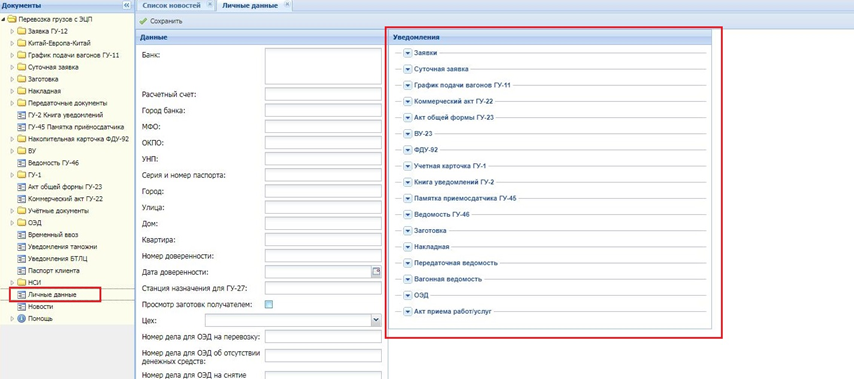Focus the Город банка input field
Image resolution: width=854 pixels, height=379 pixels.
(x=324, y=111)
